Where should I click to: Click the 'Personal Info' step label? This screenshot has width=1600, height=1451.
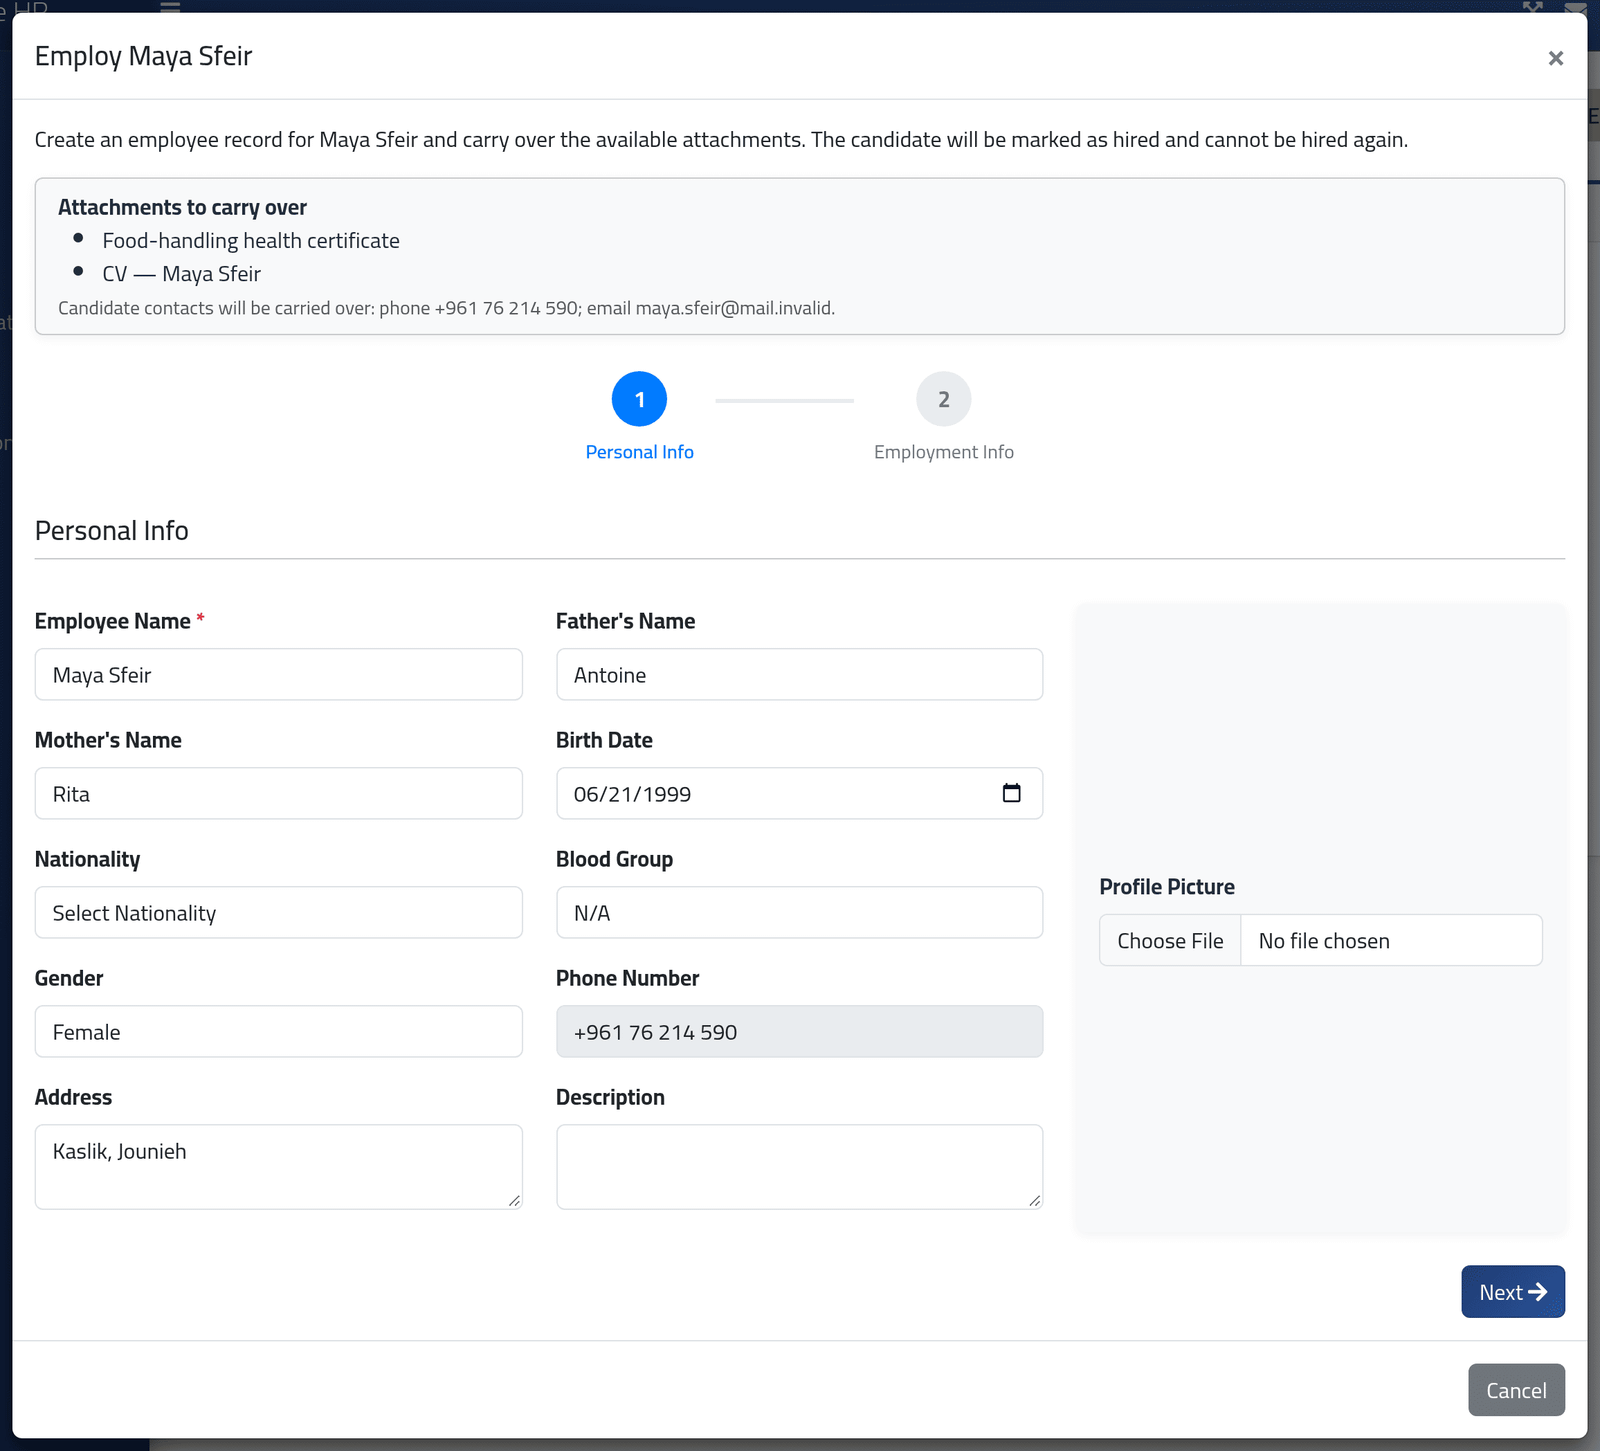[639, 452]
